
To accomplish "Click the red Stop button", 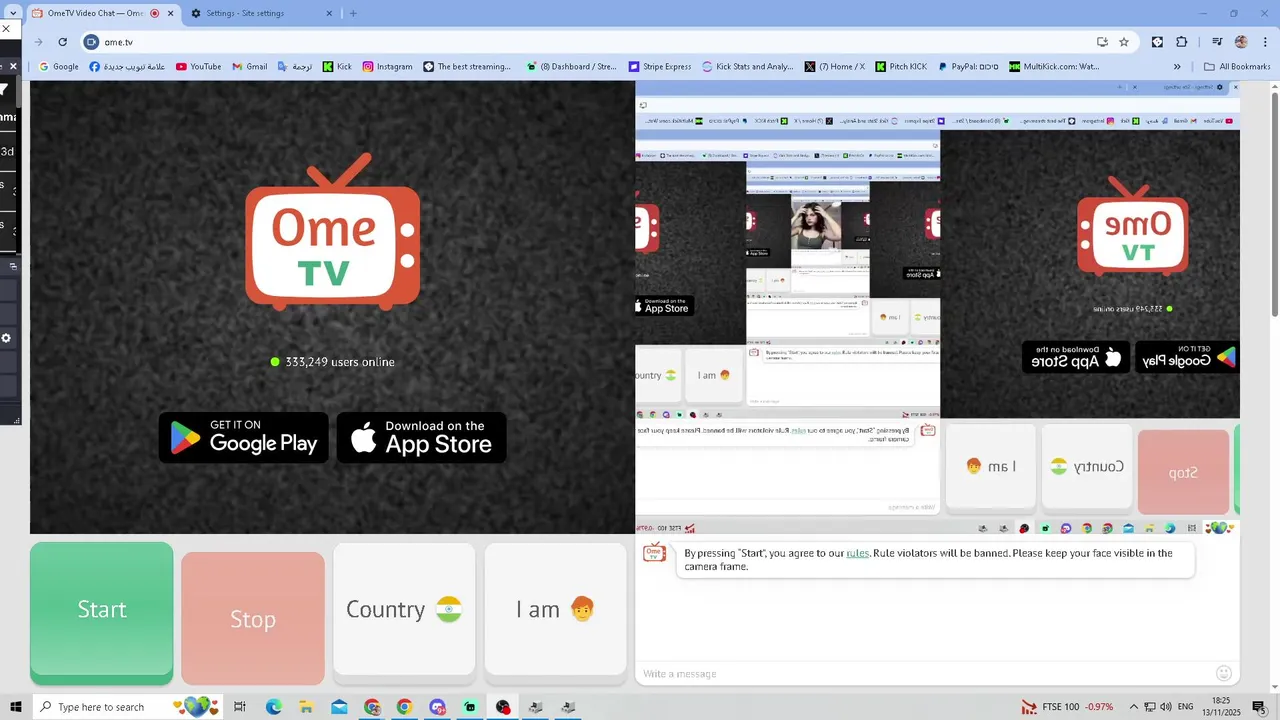I will [x=253, y=619].
